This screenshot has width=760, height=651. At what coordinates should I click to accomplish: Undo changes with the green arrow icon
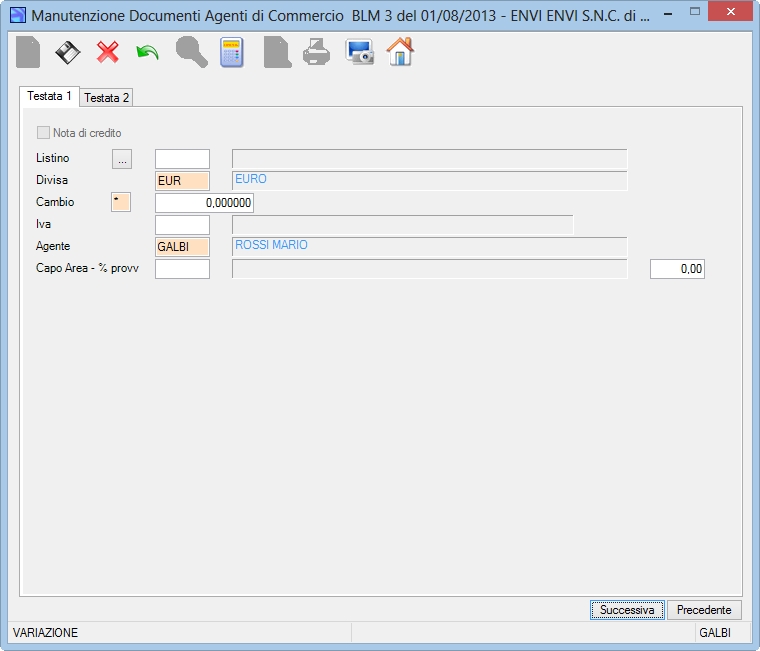click(x=147, y=52)
